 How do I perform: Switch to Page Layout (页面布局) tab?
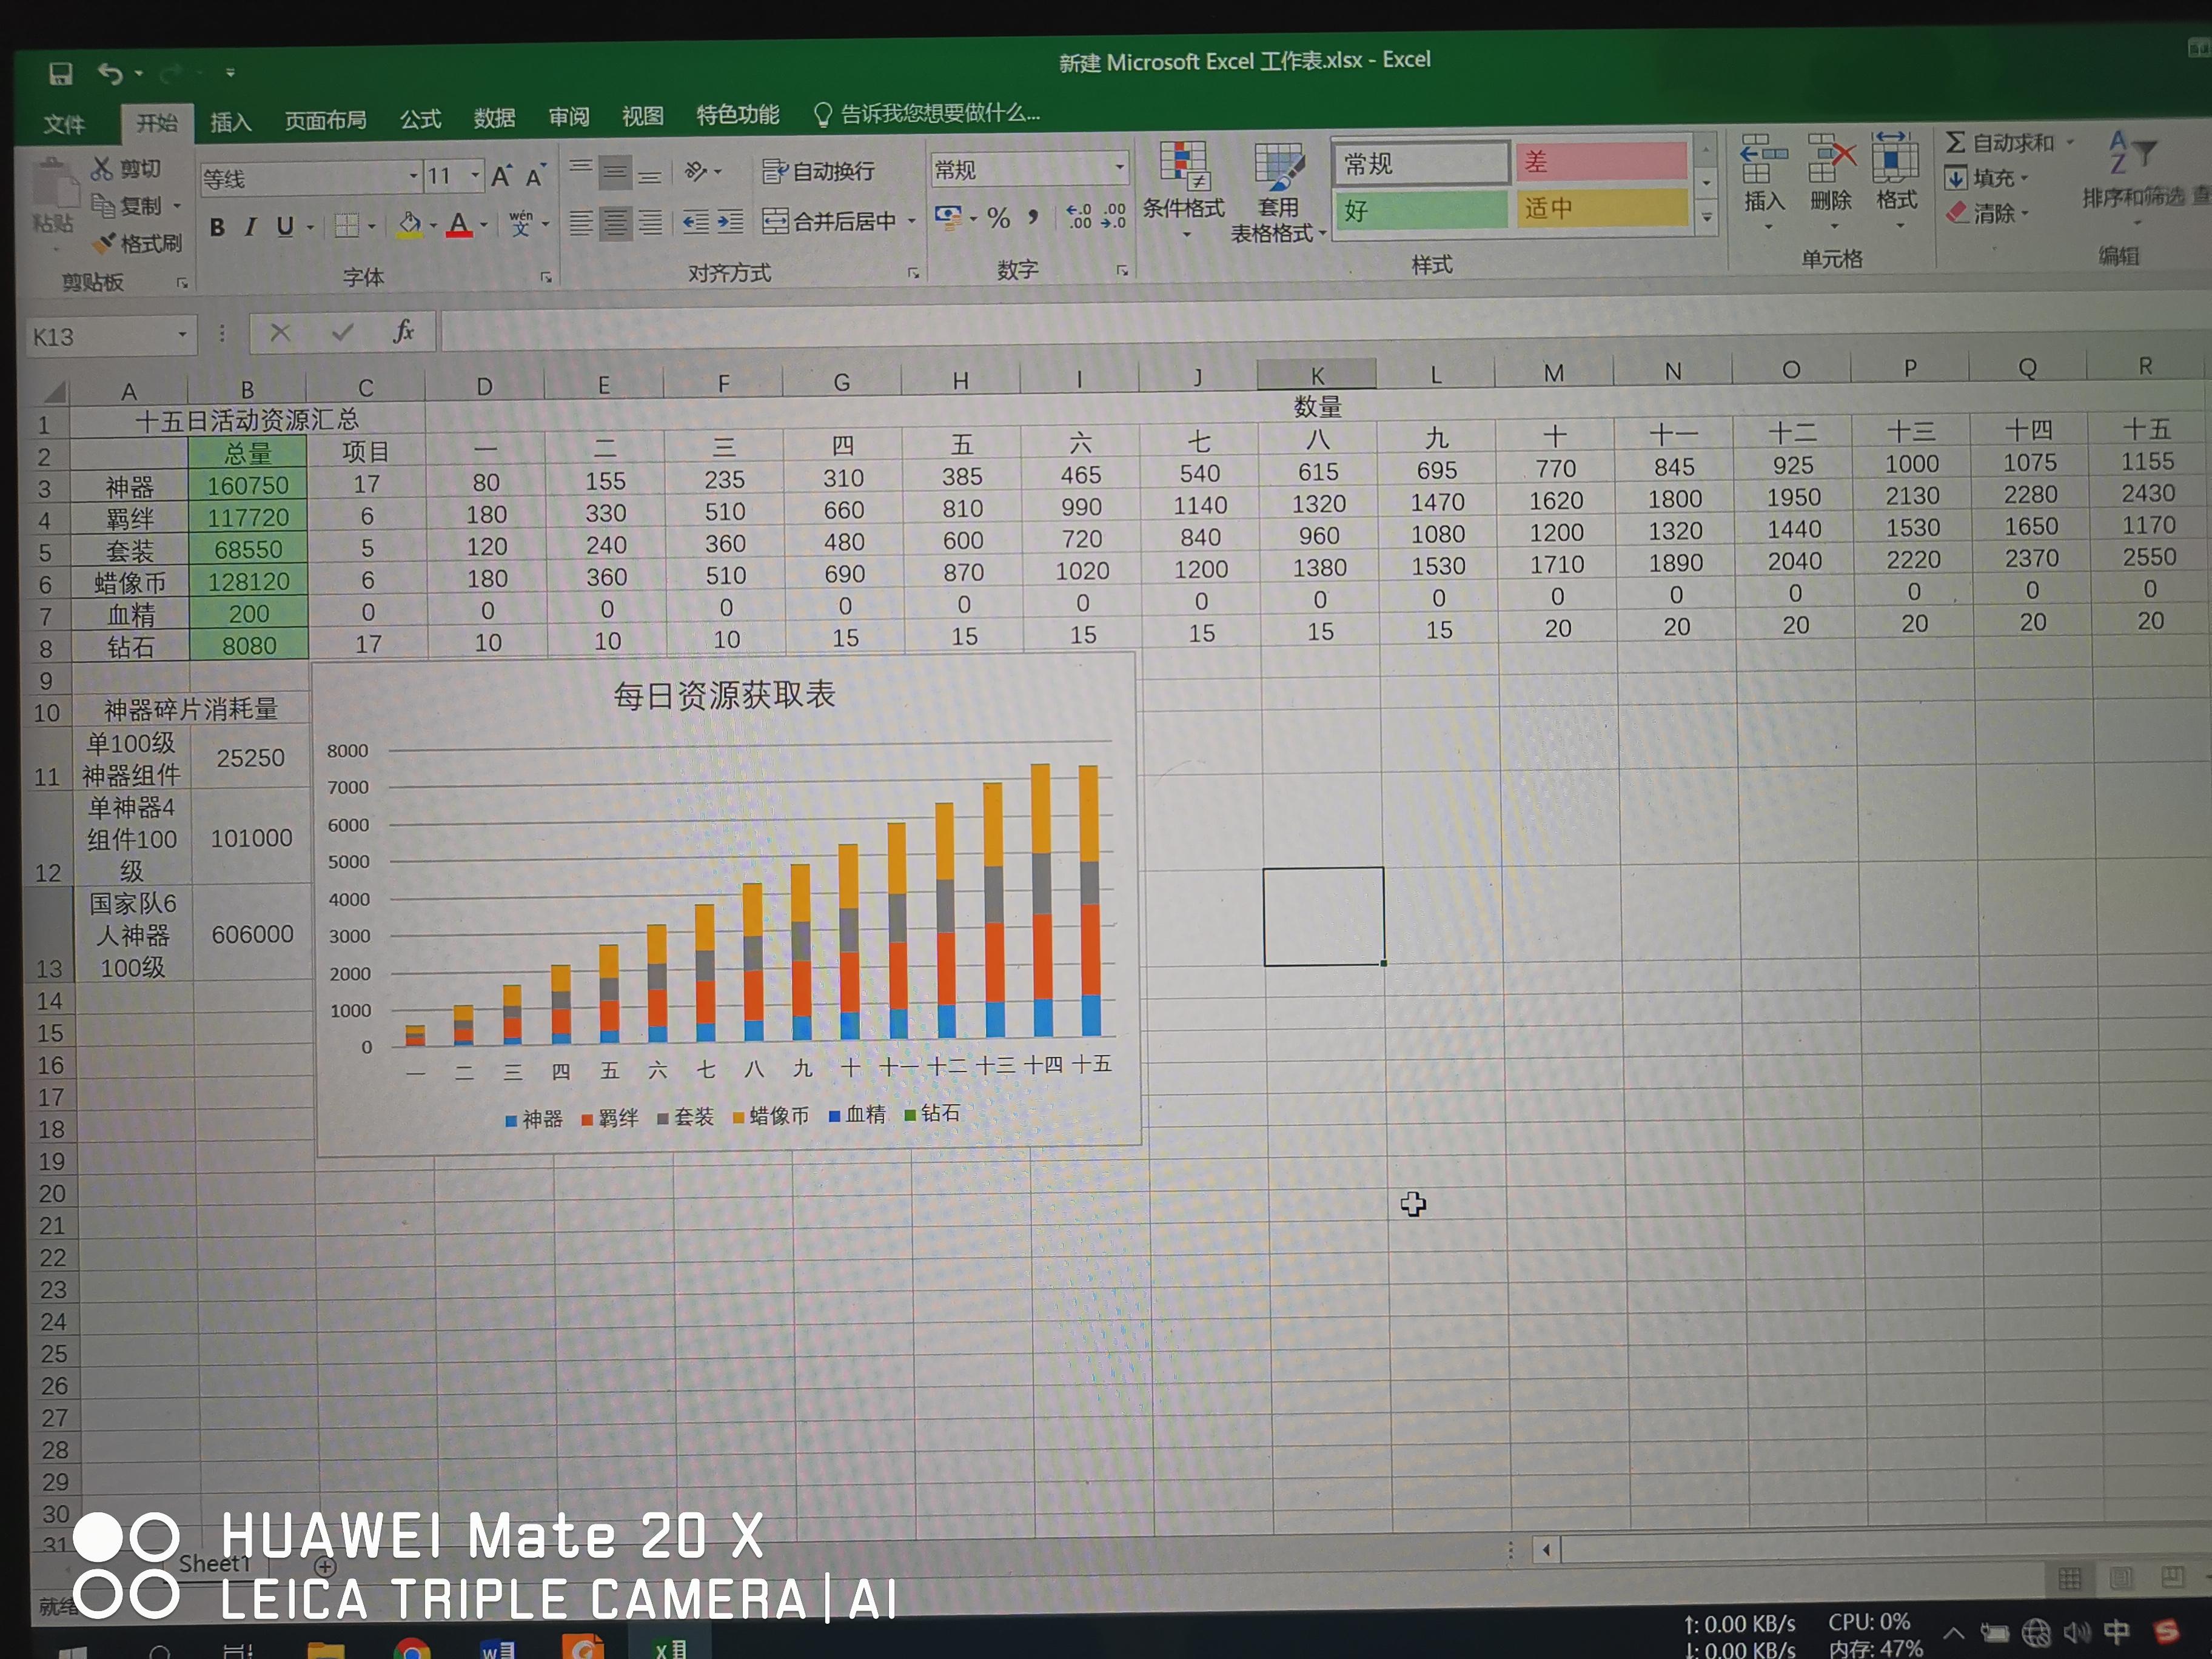click(325, 120)
